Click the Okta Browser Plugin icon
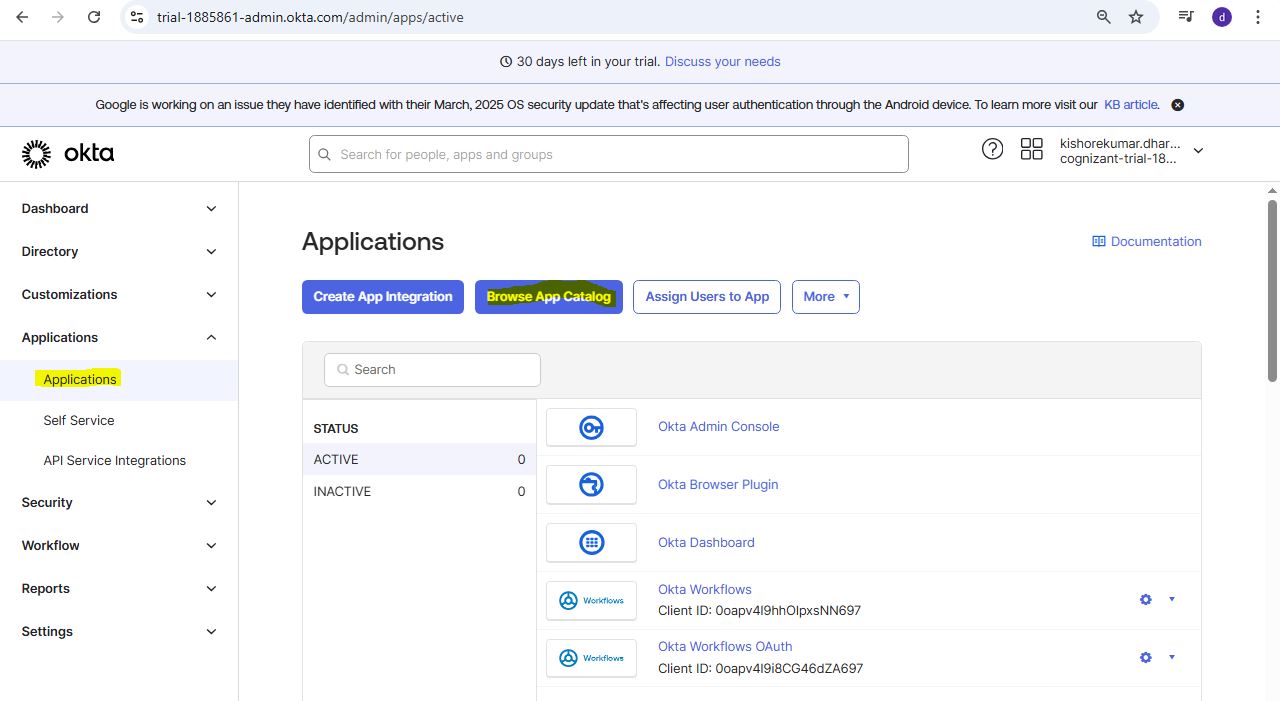1280x701 pixels. [591, 485]
